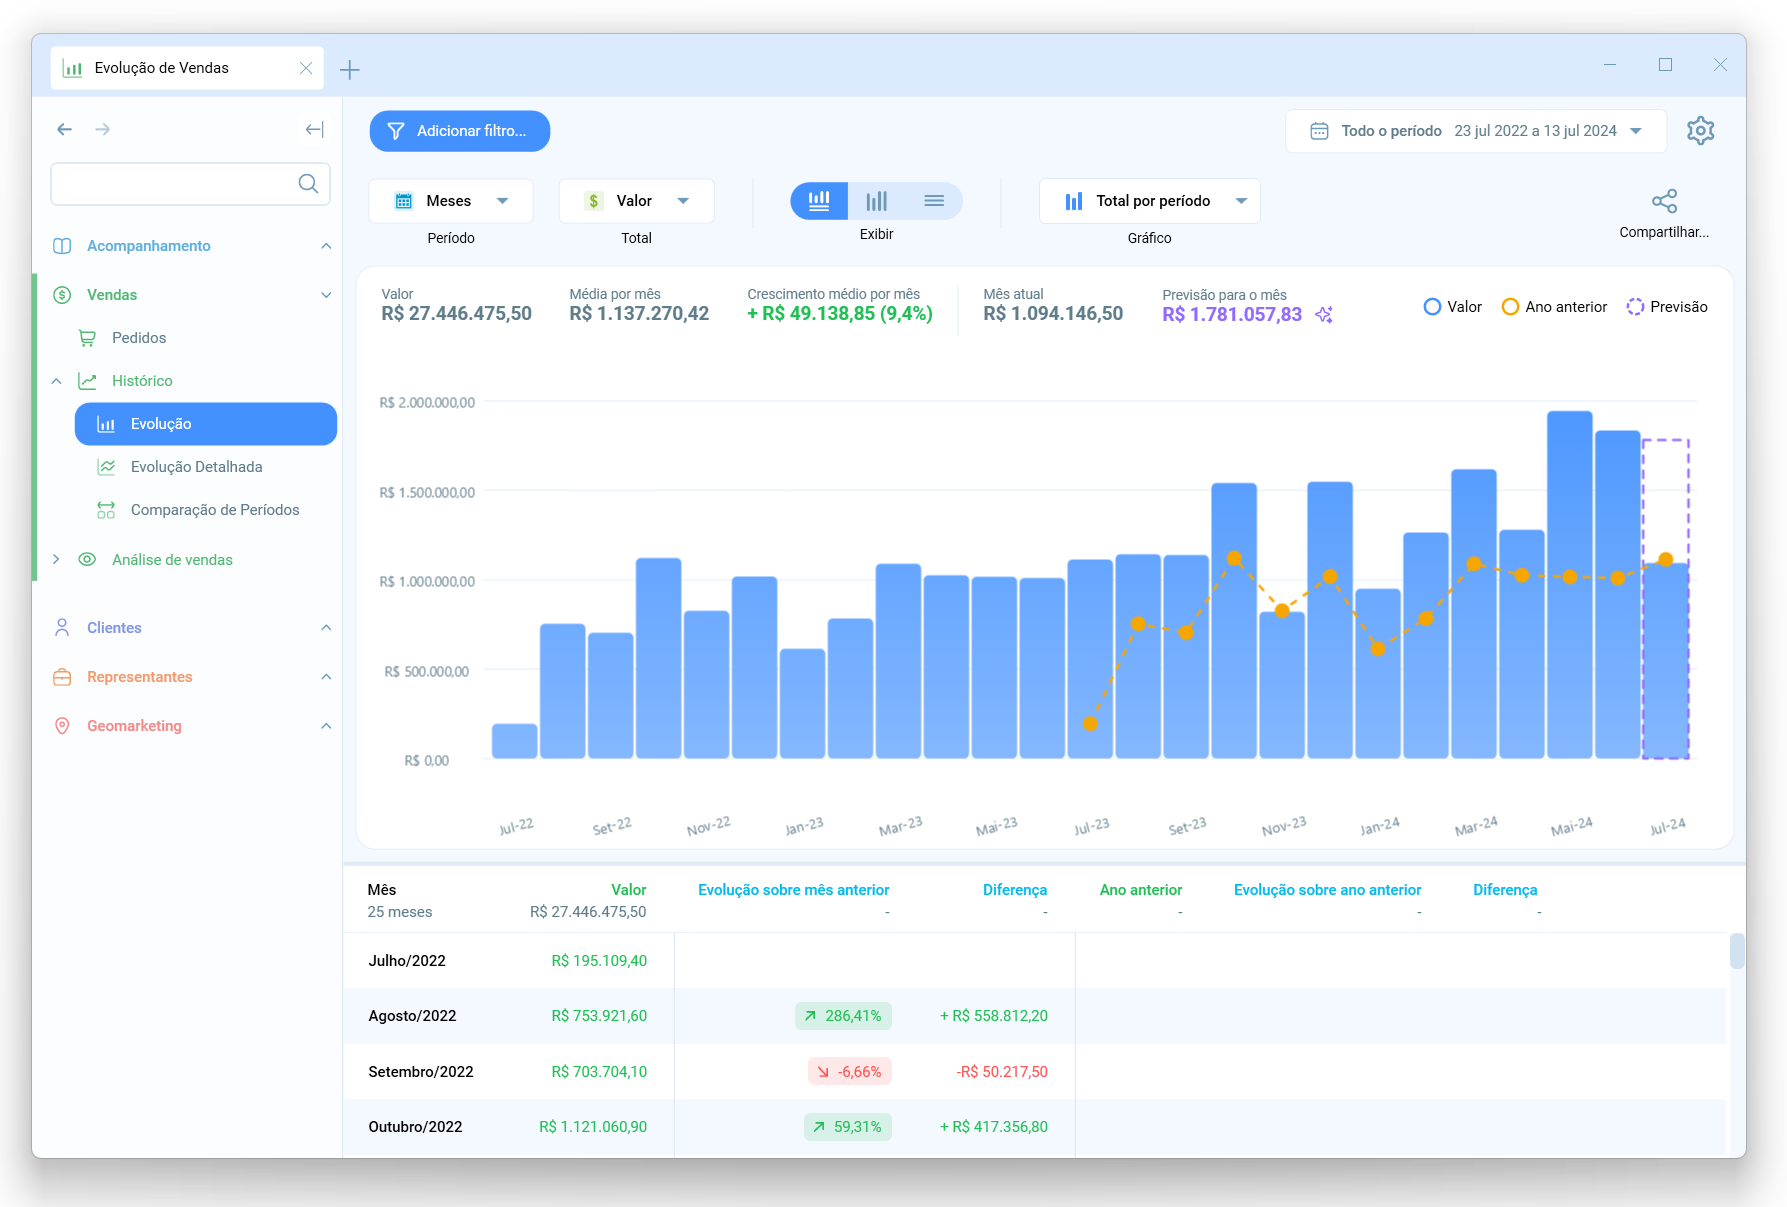Select Evolução sidebar item
1787x1207 pixels.
point(206,424)
